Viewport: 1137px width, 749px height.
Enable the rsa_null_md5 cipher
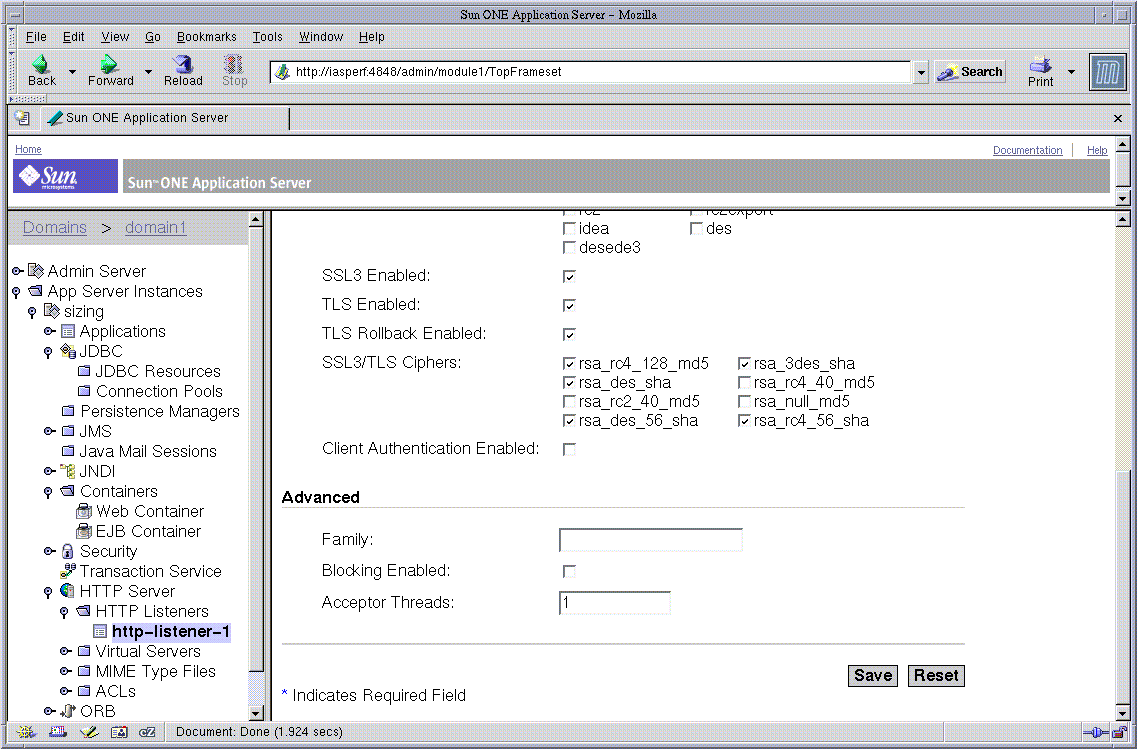(x=744, y=401)
